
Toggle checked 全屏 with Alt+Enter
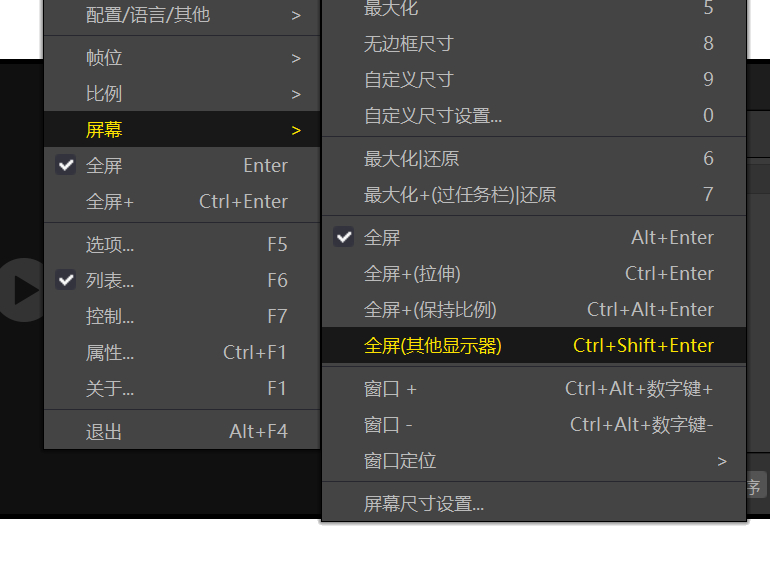(x=534, y=238)
